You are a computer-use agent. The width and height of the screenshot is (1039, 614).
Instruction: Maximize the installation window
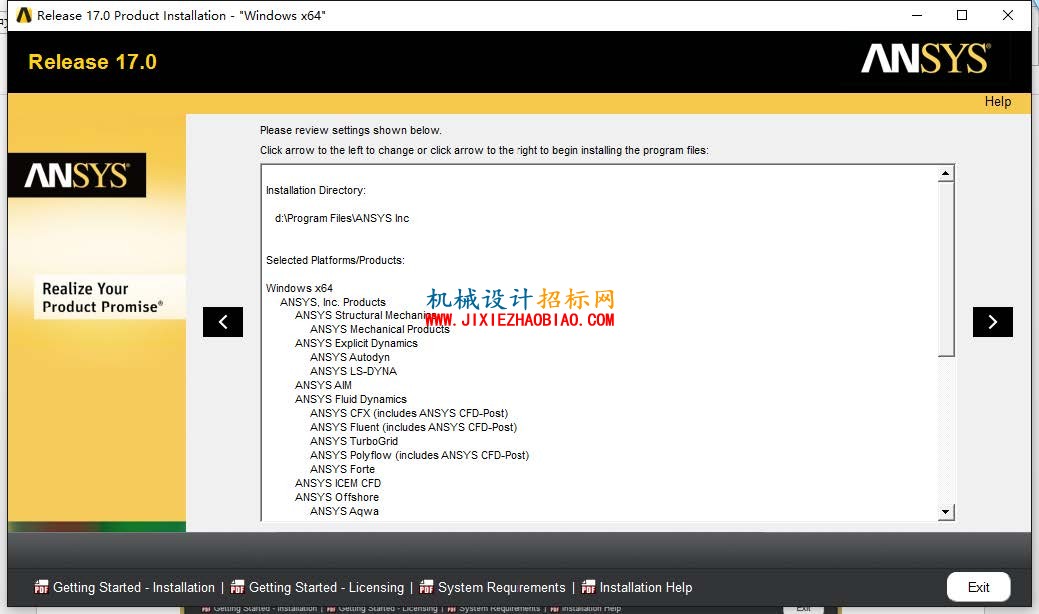click(962, 15)
